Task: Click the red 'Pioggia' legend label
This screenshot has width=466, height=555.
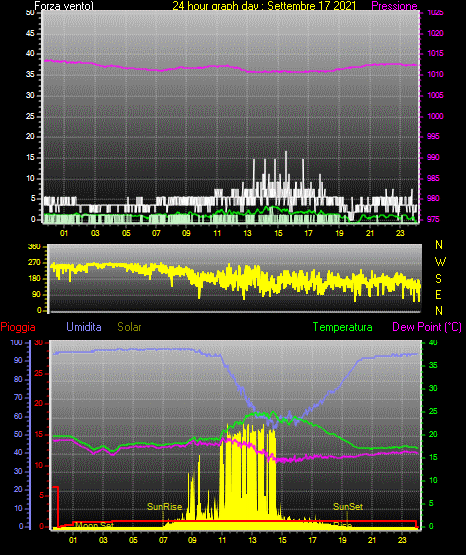Action: click(18, 327)
